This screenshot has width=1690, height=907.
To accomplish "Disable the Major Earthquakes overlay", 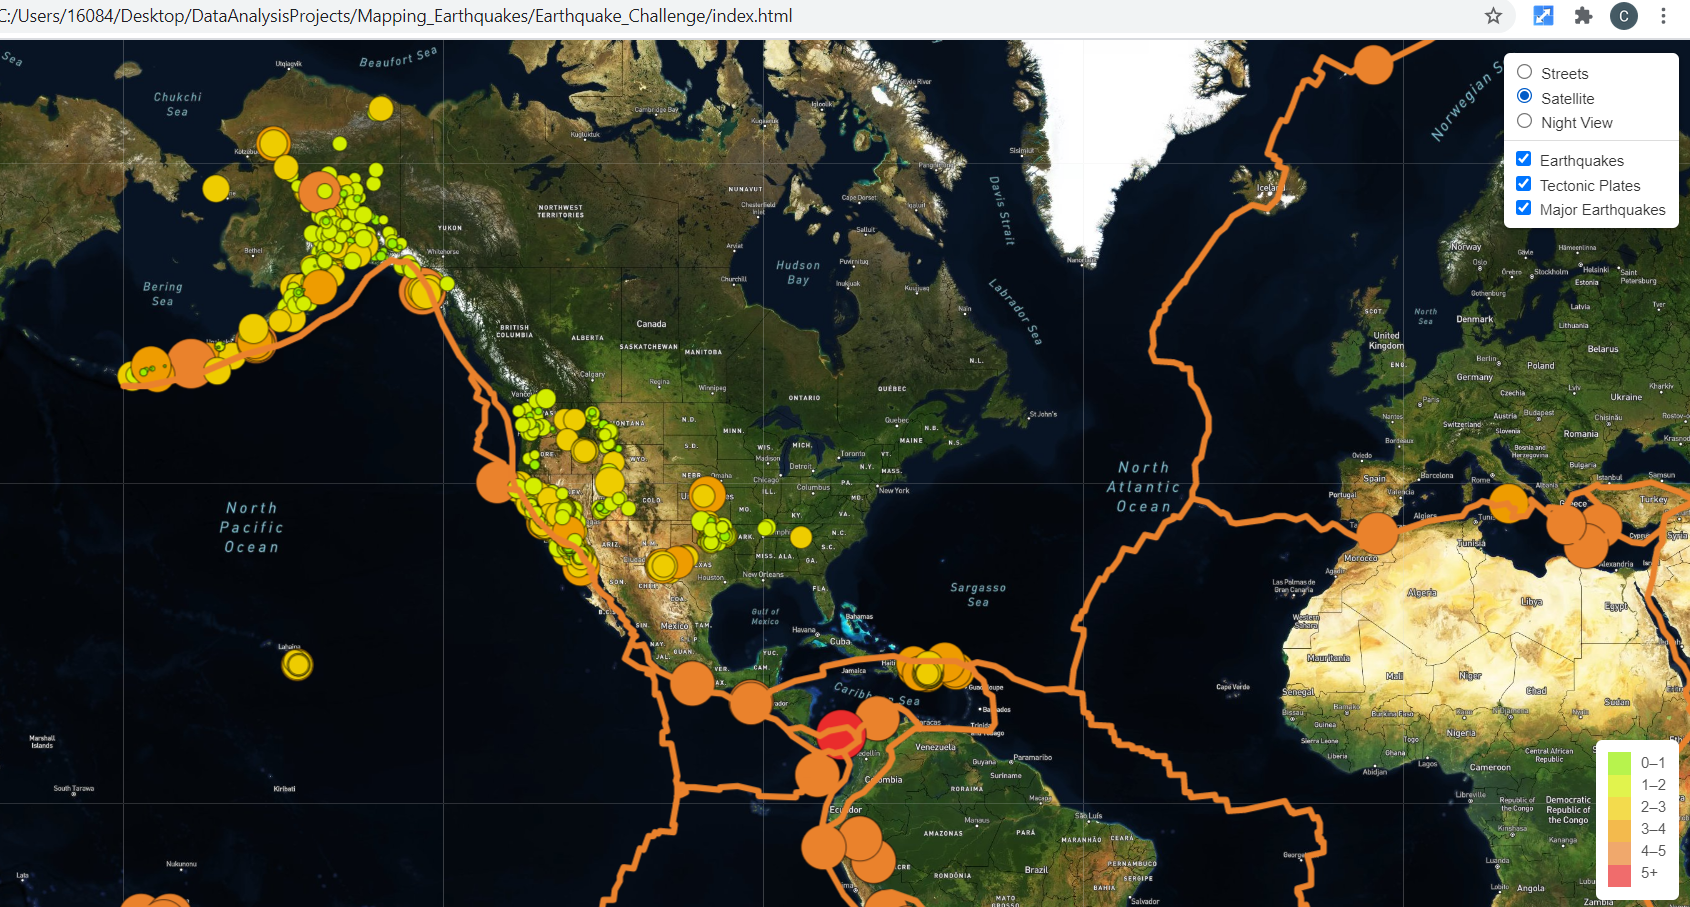I will (1524, 208).
